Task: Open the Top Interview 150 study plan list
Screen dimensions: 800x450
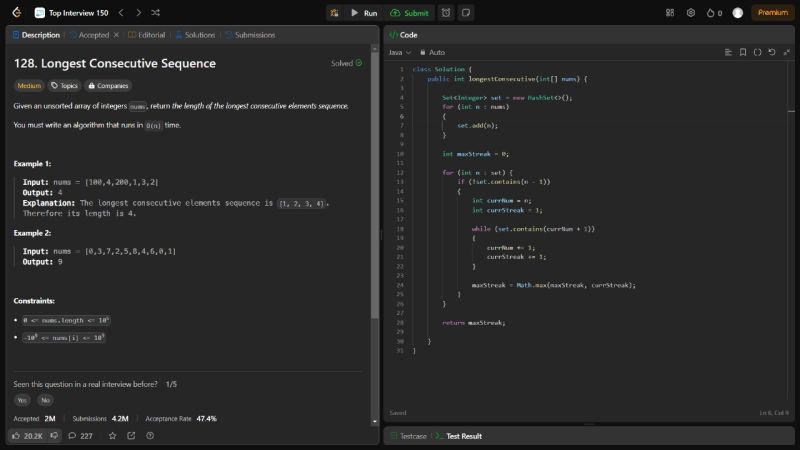Action: [72, 13]
